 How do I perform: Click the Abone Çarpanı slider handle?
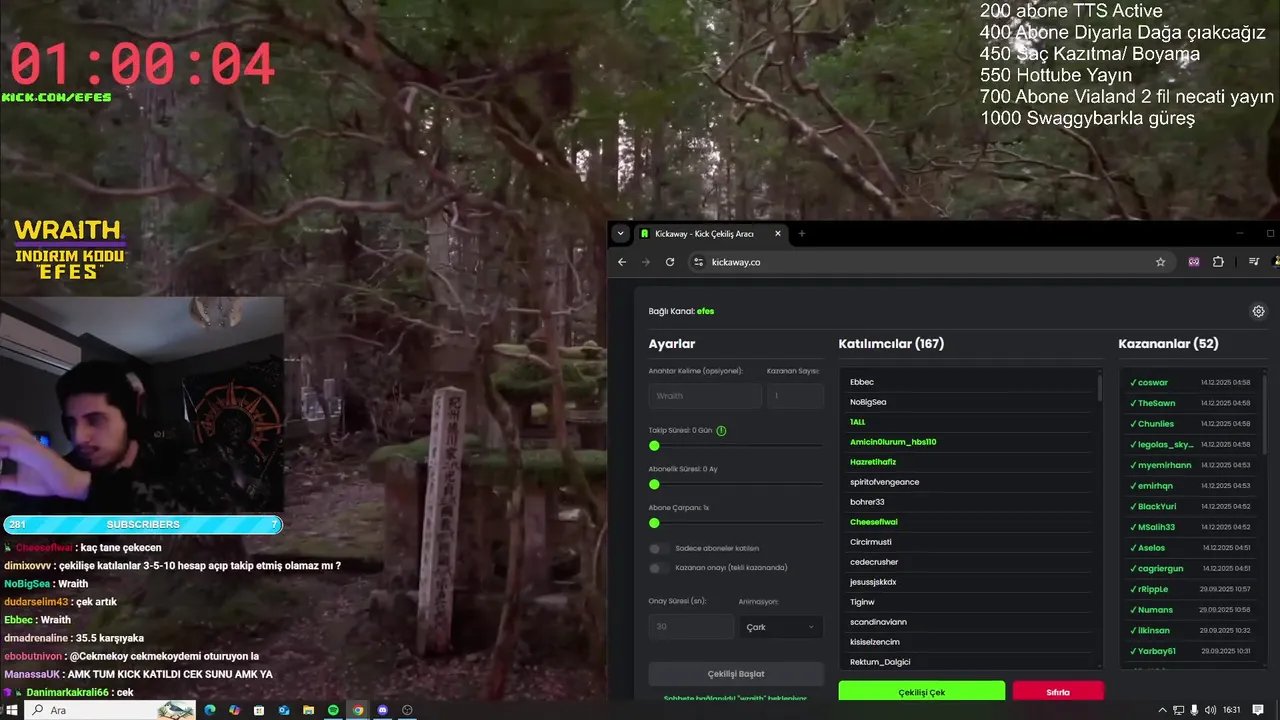654,523
